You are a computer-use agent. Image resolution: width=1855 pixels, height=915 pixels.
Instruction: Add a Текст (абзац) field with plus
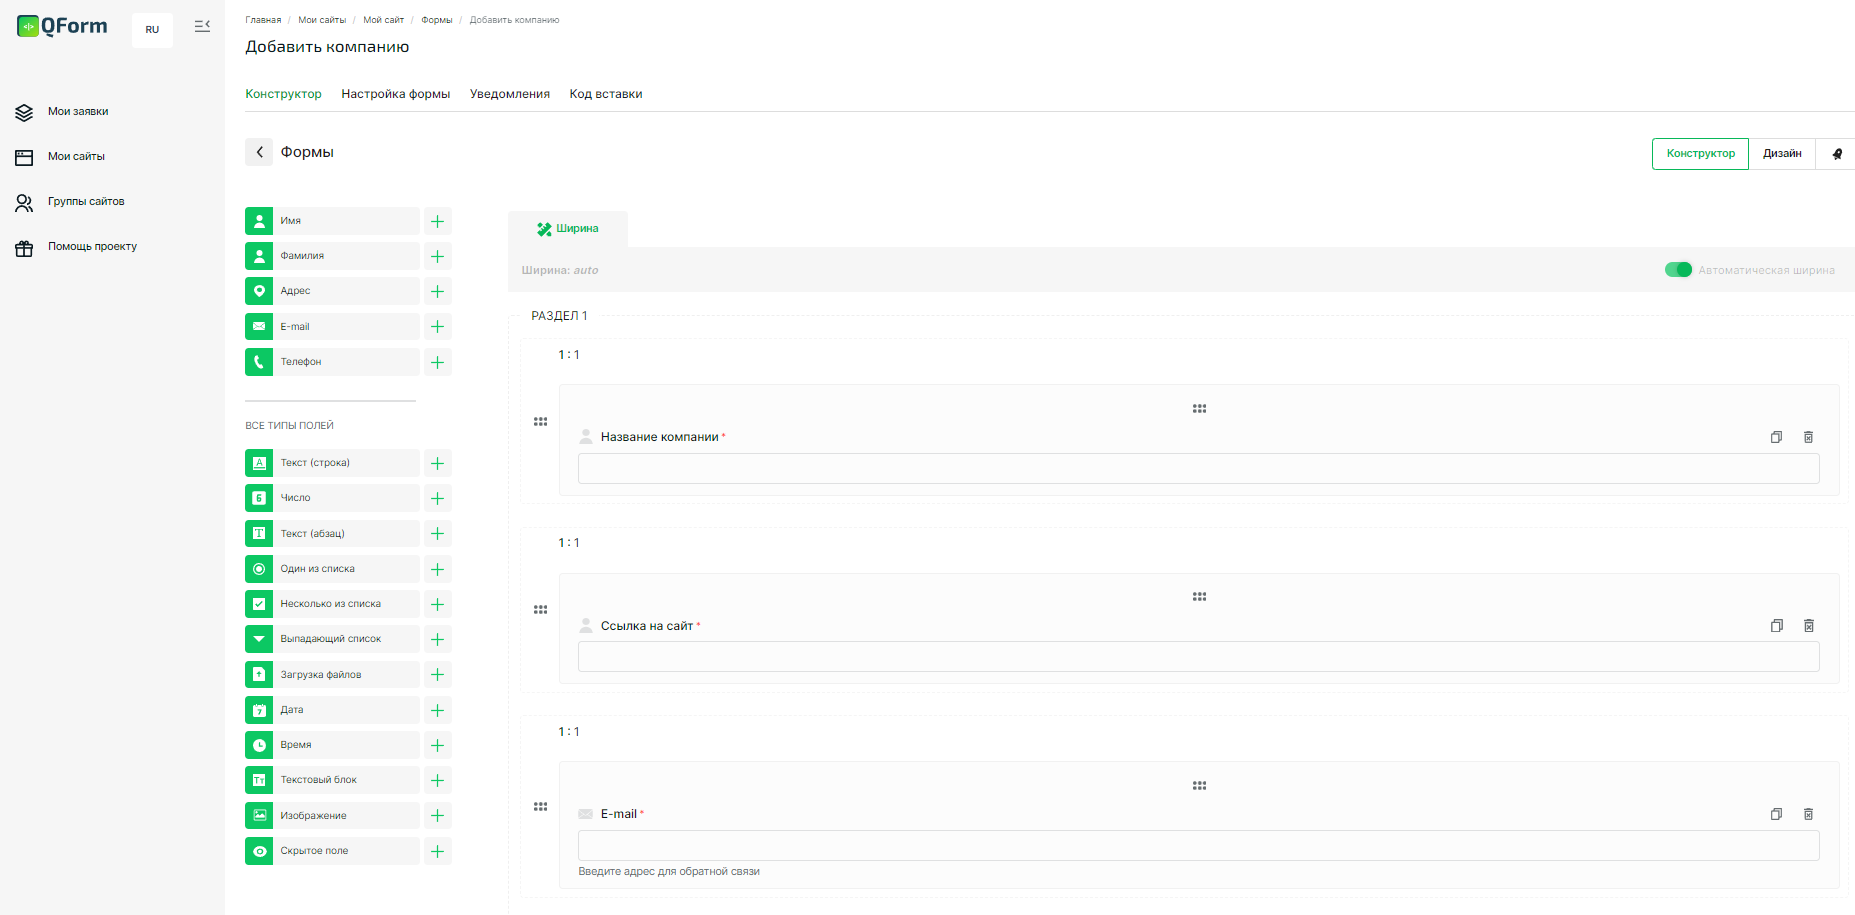(x=437, y=534)
